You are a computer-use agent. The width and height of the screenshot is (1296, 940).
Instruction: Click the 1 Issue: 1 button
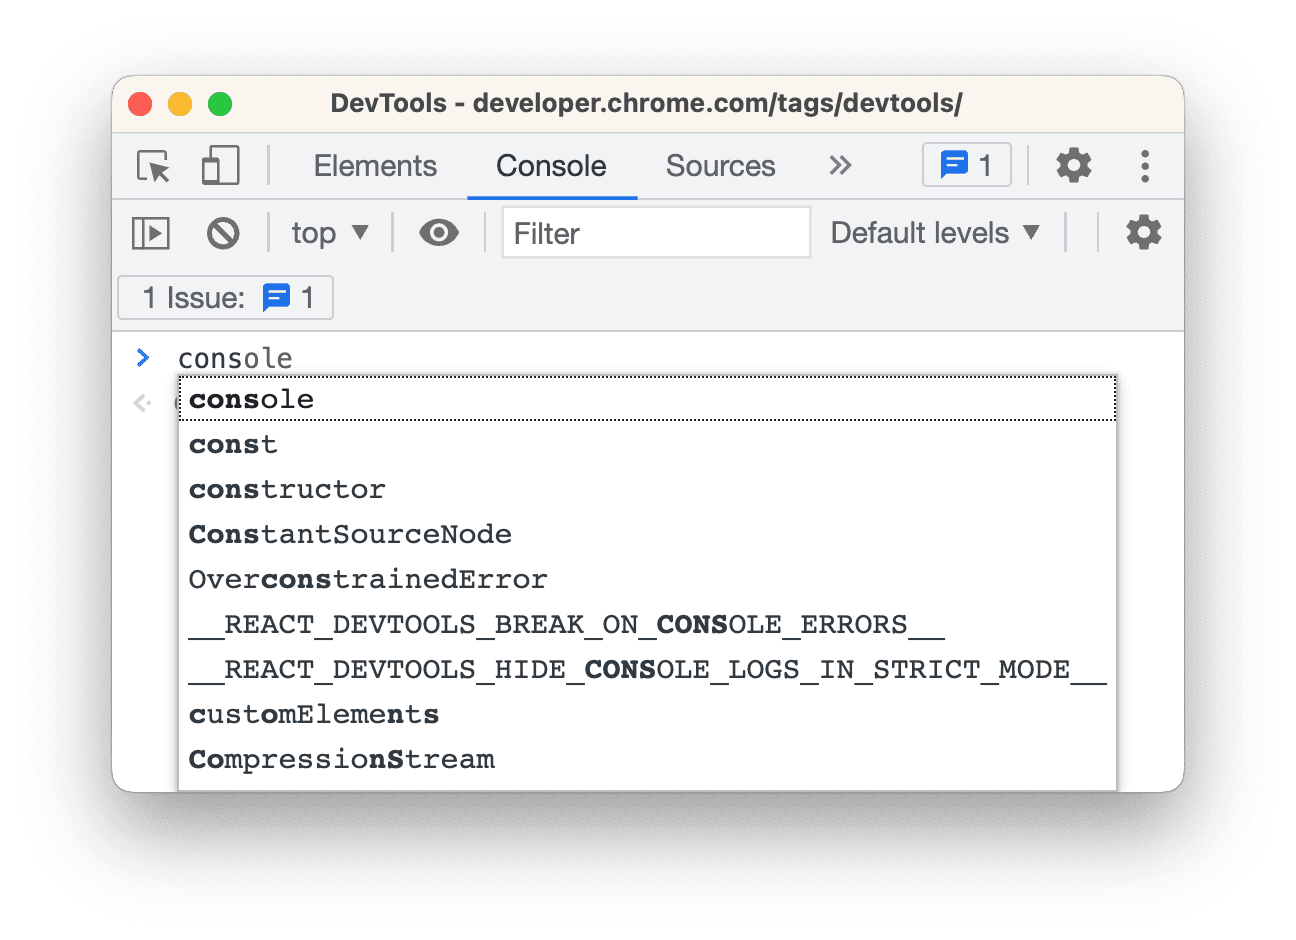pyautogui.click(x=224, y=297)
